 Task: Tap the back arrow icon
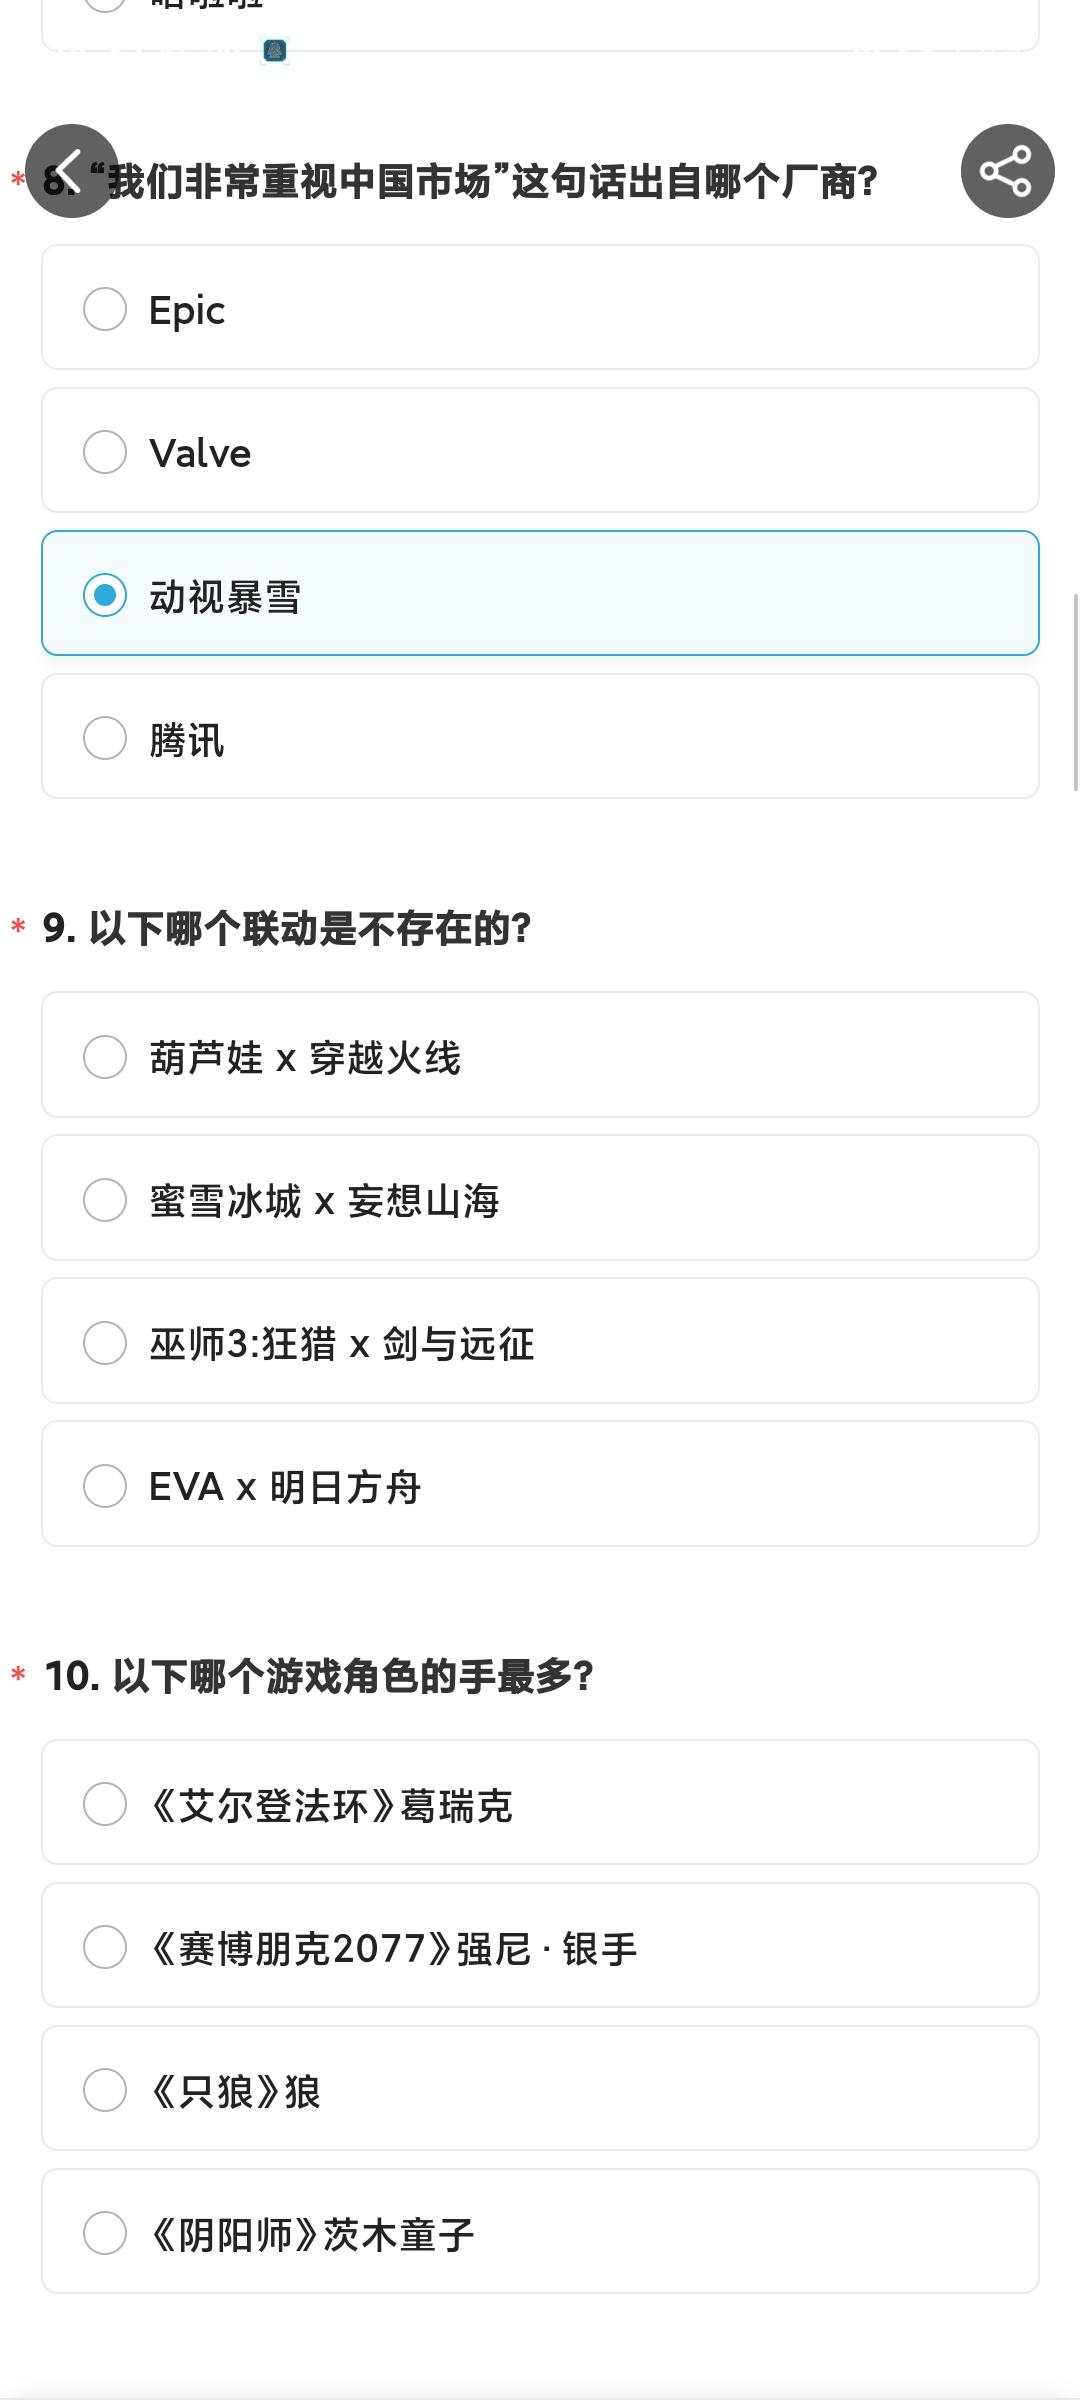coord(71,171)
